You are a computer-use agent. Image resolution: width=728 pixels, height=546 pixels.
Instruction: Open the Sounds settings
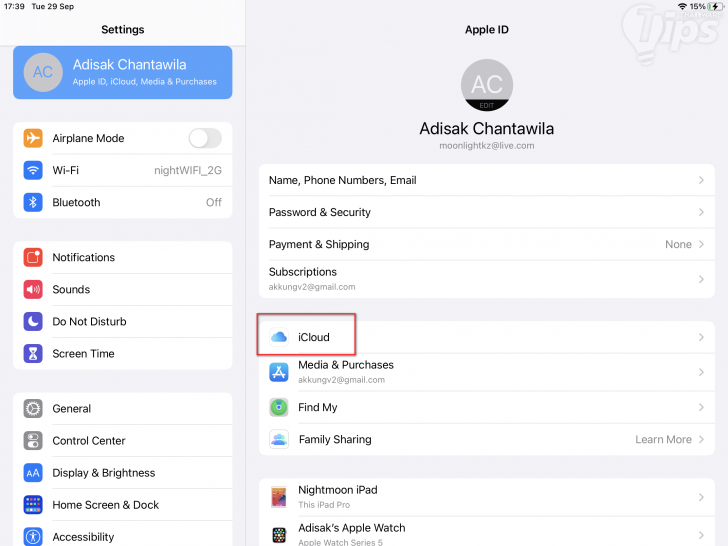coord(123,289)
